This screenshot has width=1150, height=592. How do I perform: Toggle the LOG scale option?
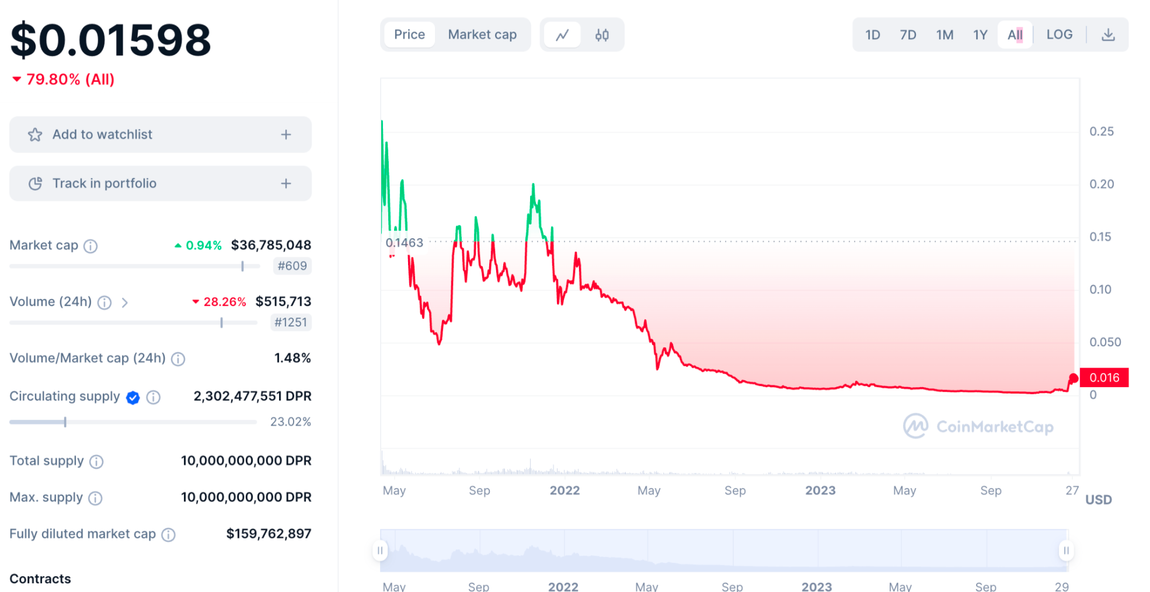tap(1059, 34)
